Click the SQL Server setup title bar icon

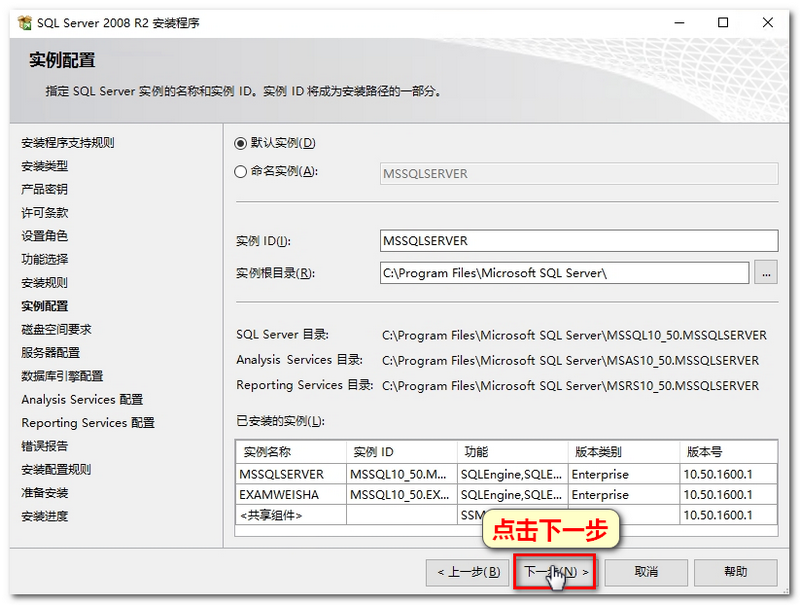tap(25, 22)
